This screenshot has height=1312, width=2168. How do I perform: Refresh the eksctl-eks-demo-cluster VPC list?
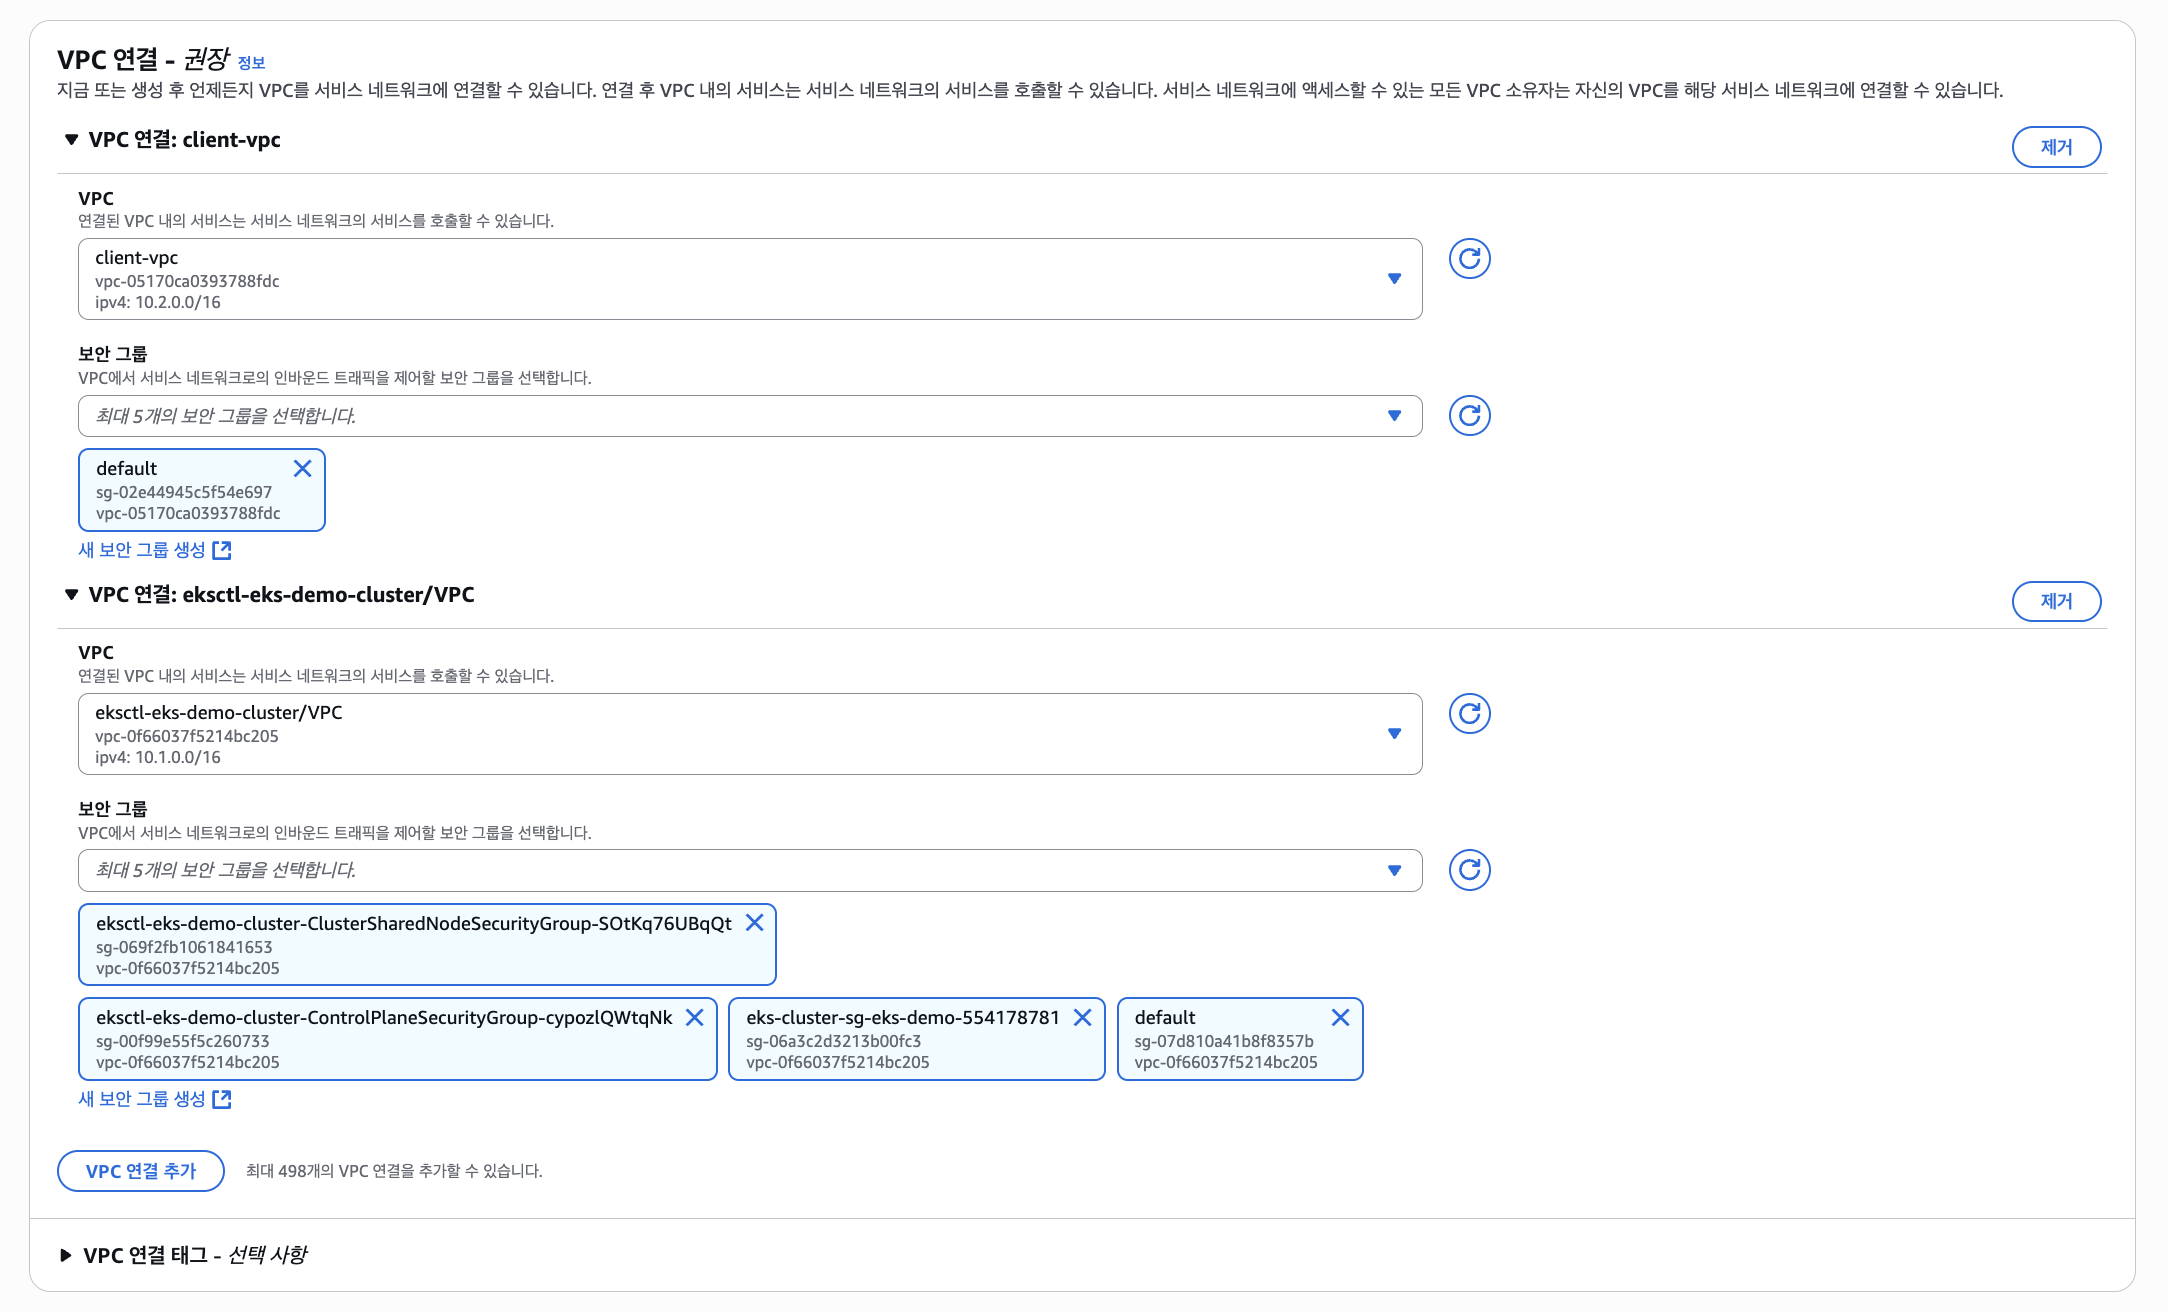pyautogui.click(x=1469, y=714)
